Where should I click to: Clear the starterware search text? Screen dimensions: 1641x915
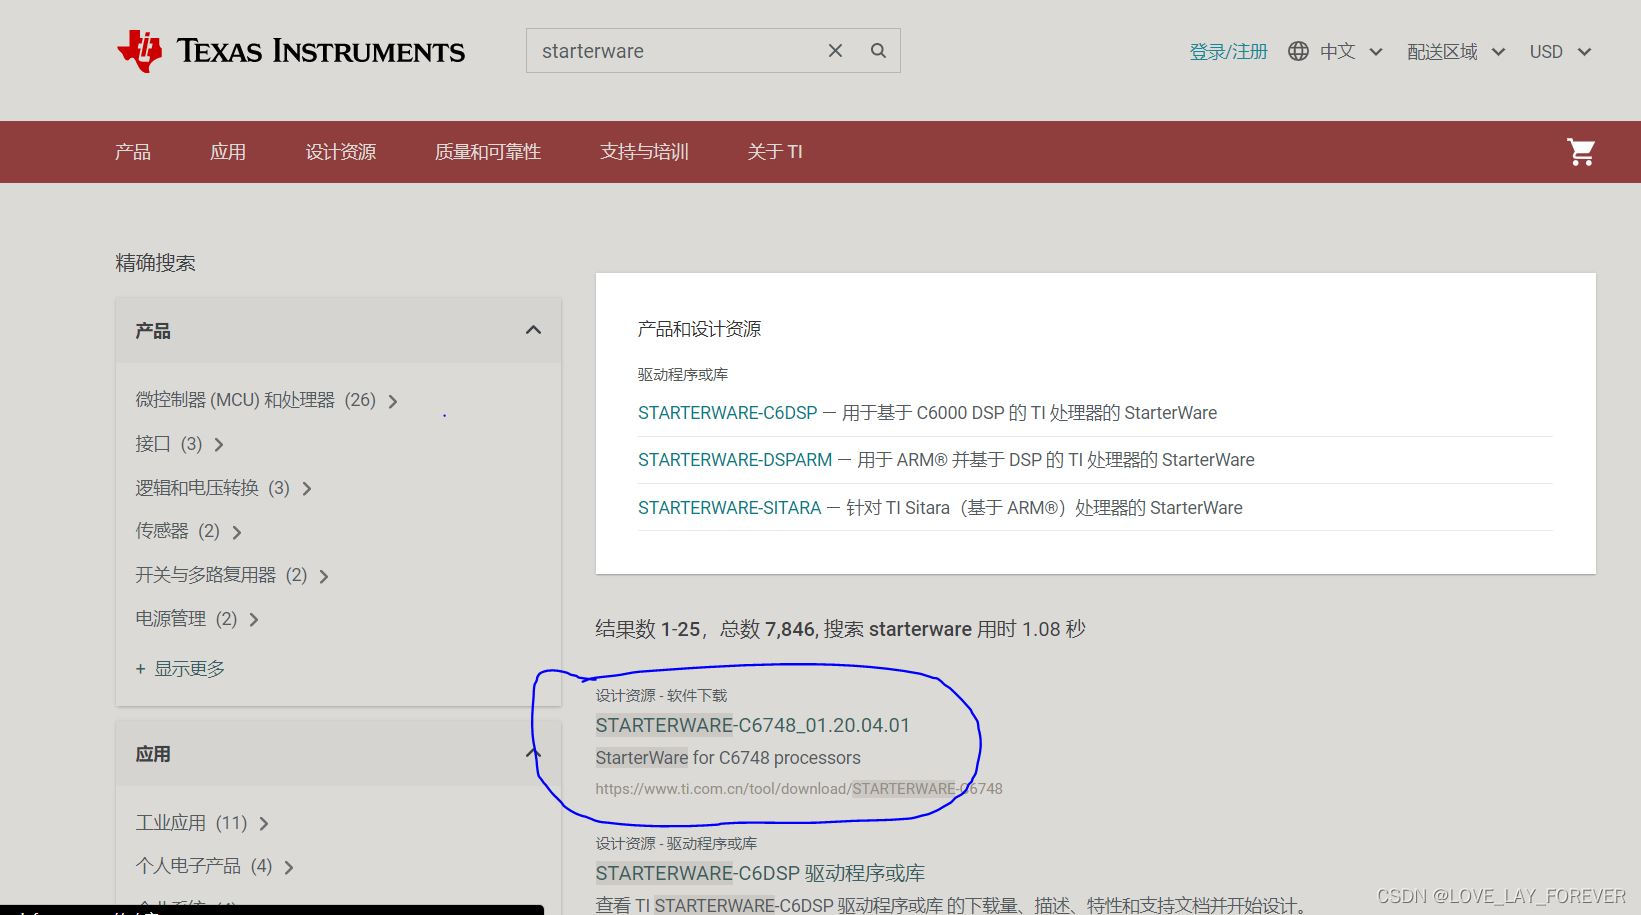point(835,51)
